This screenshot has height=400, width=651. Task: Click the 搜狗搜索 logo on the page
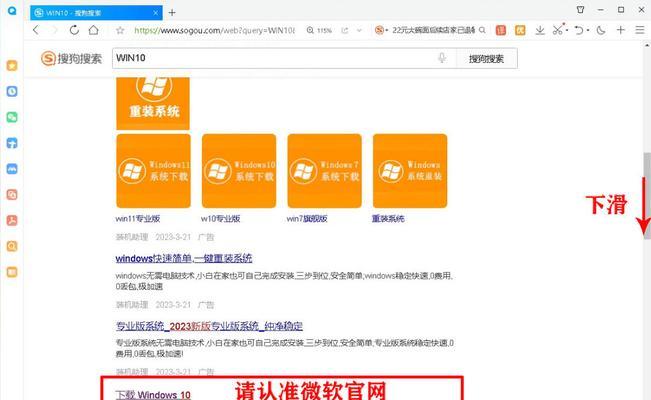pyautogui.click(x=71, y=58)
